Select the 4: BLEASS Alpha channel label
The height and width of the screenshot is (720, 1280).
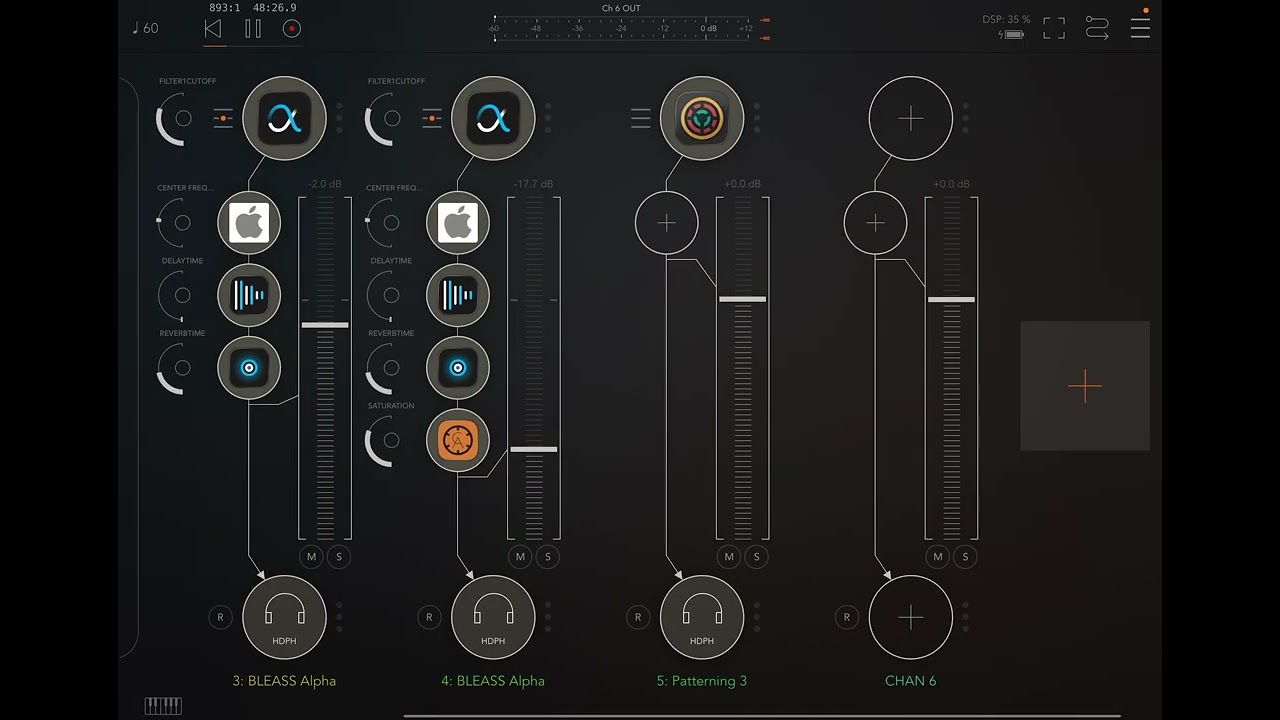click(x=493, y=681)
